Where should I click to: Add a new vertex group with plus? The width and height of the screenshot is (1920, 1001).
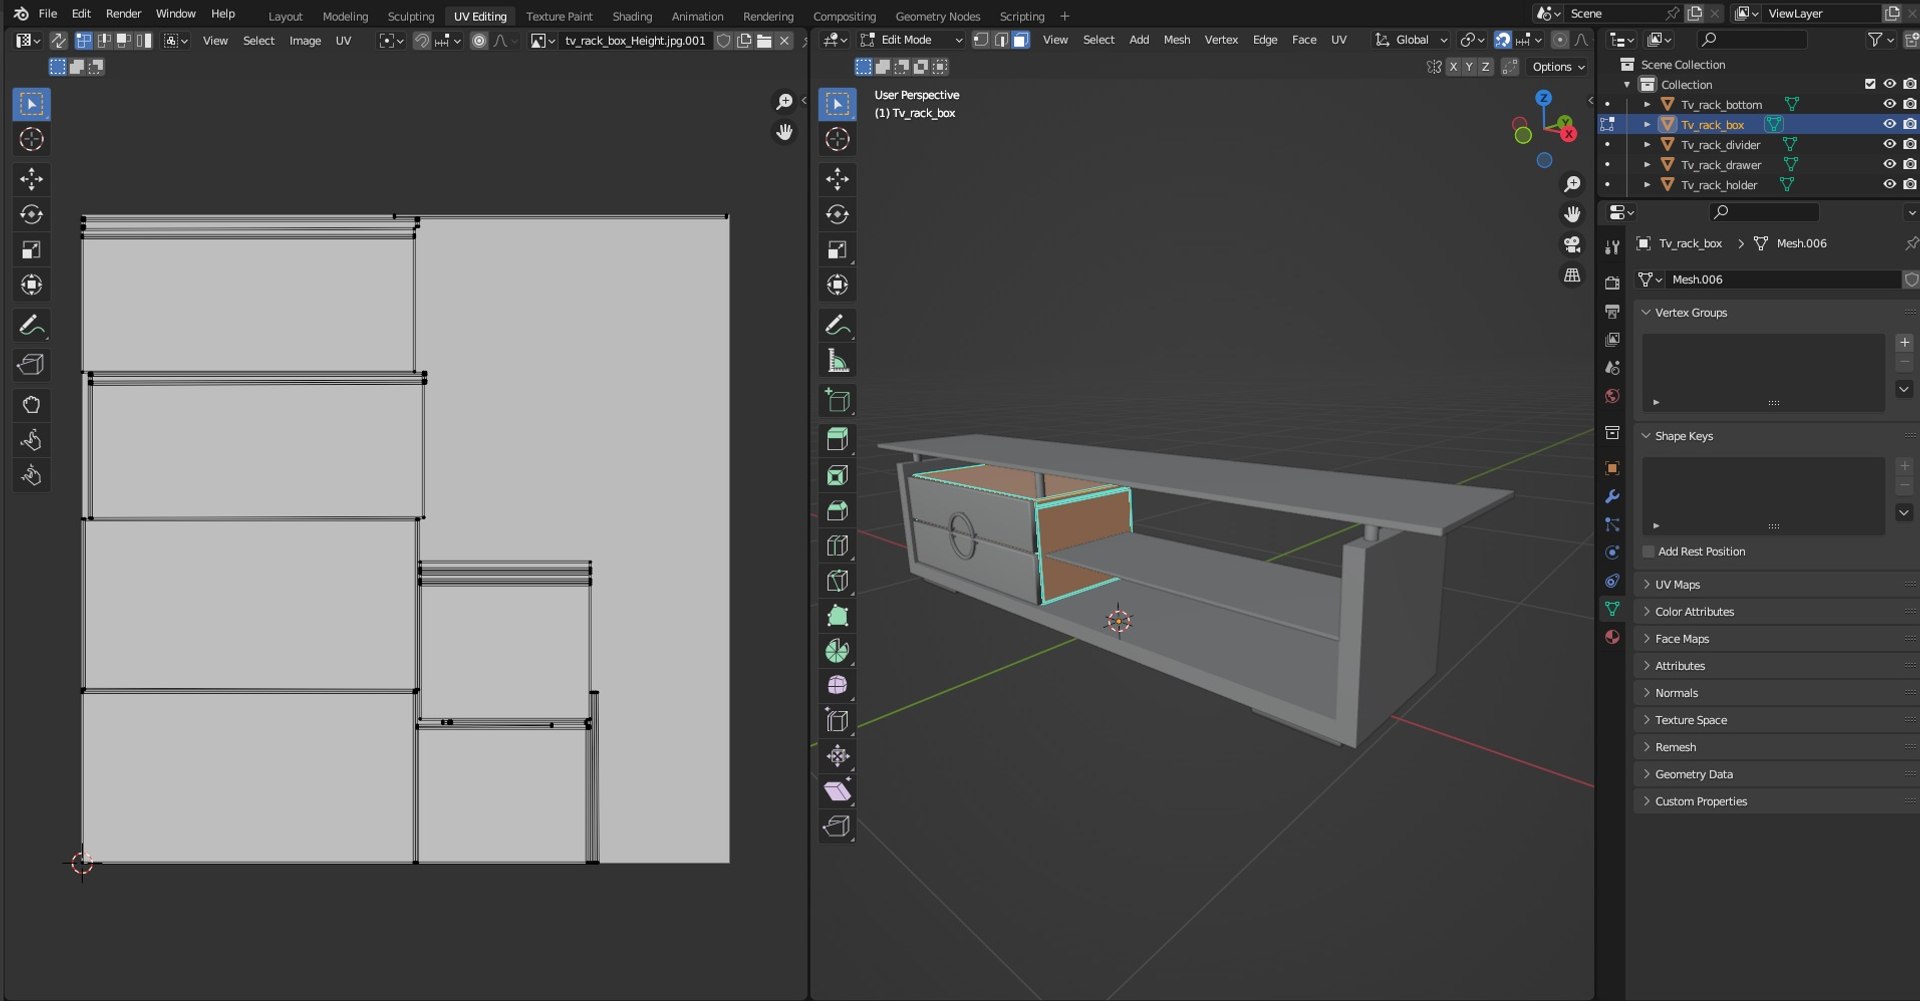point(1904,343)
